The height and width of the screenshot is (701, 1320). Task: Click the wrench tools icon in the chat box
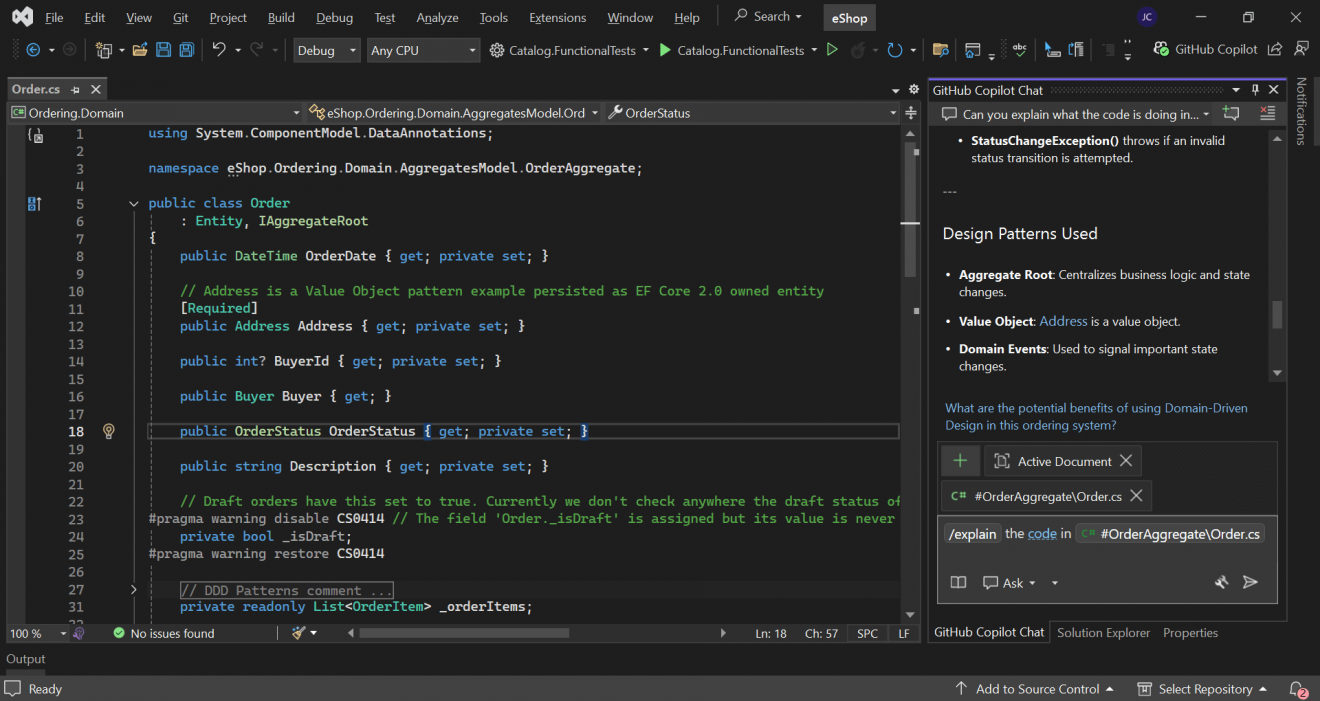[x=1221, y=581]
